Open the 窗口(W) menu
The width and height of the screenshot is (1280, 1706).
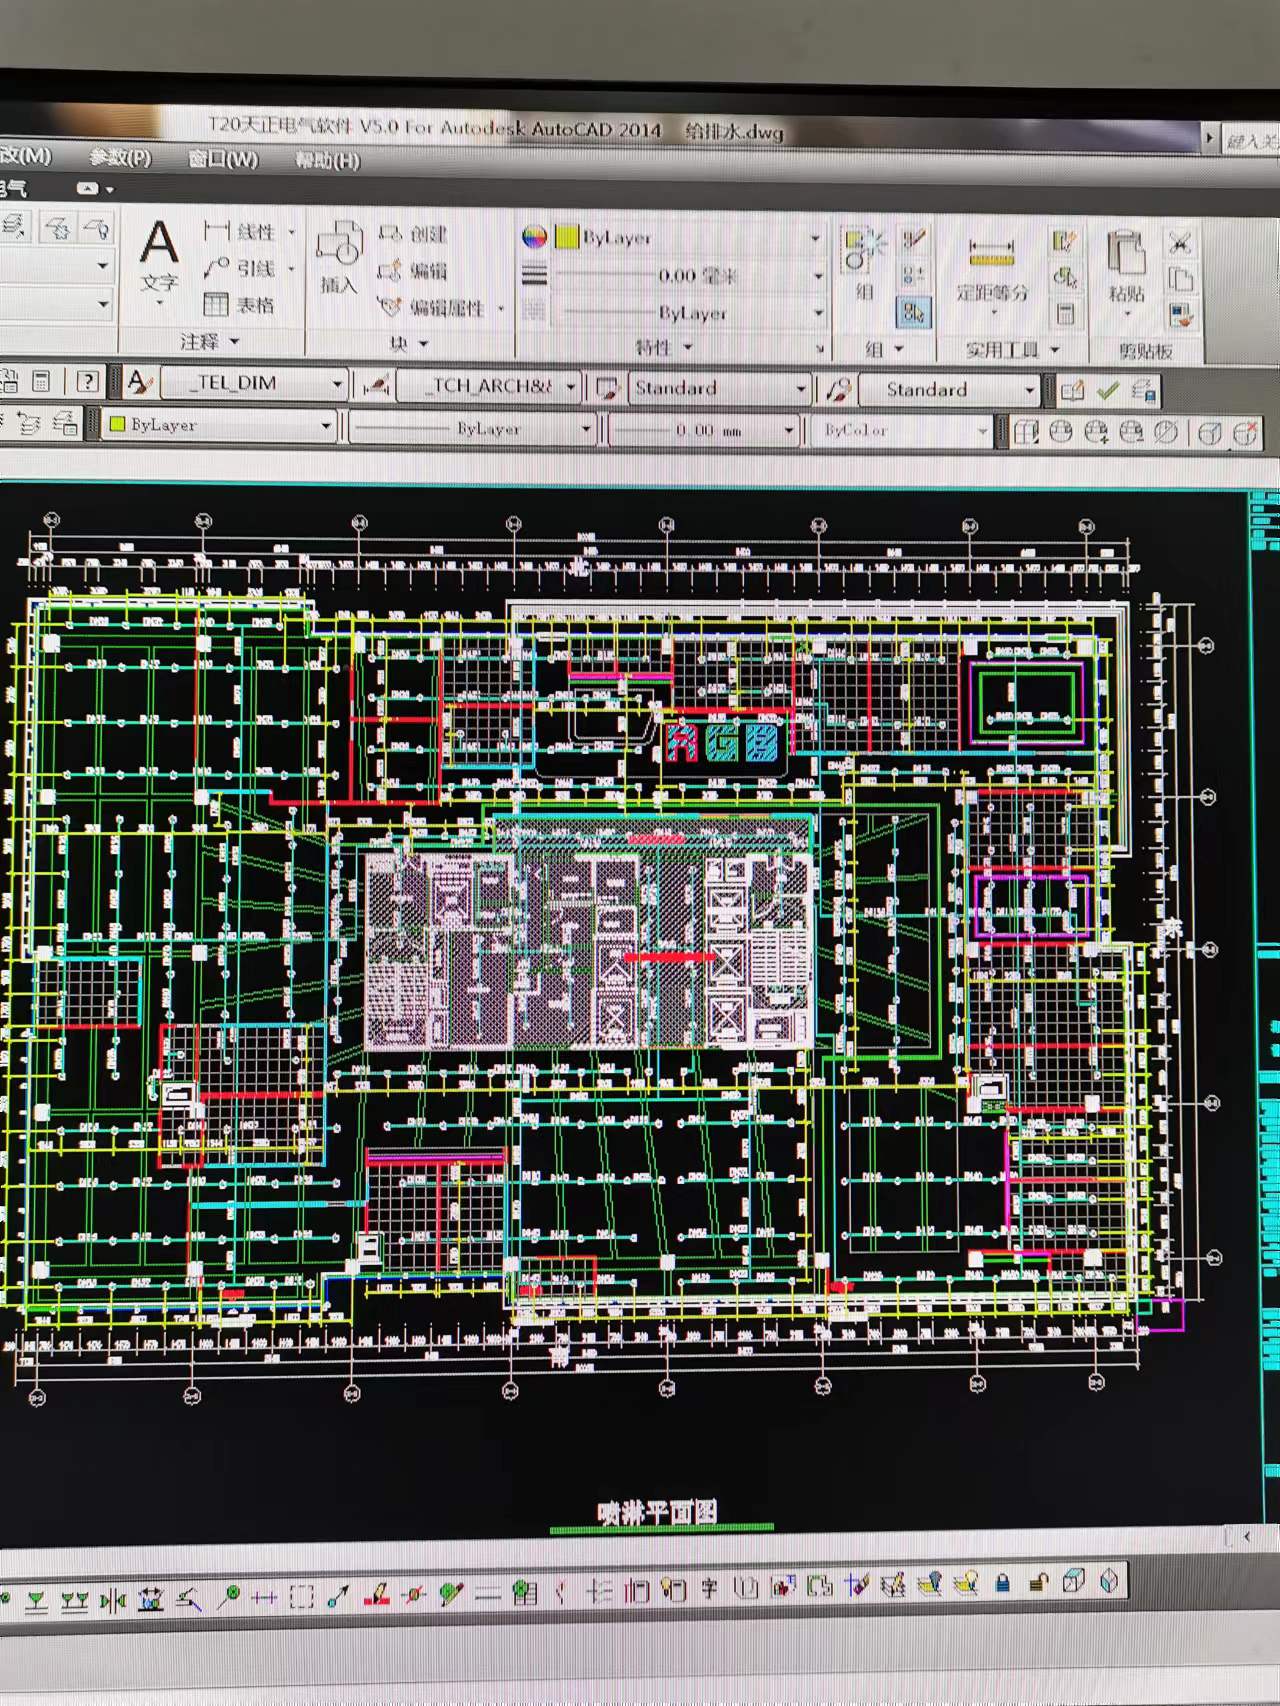(222, 159)
